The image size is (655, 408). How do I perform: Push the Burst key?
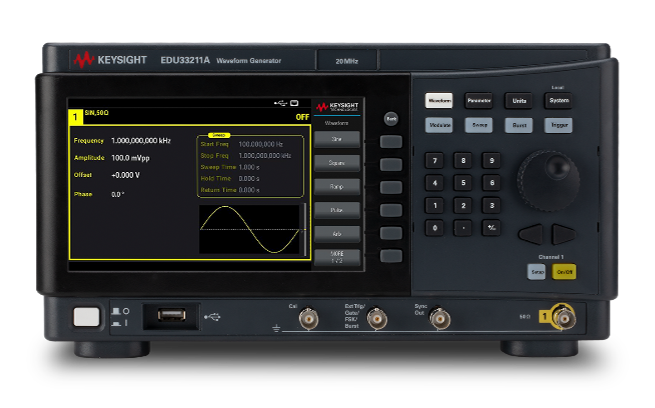pos(519,125)
